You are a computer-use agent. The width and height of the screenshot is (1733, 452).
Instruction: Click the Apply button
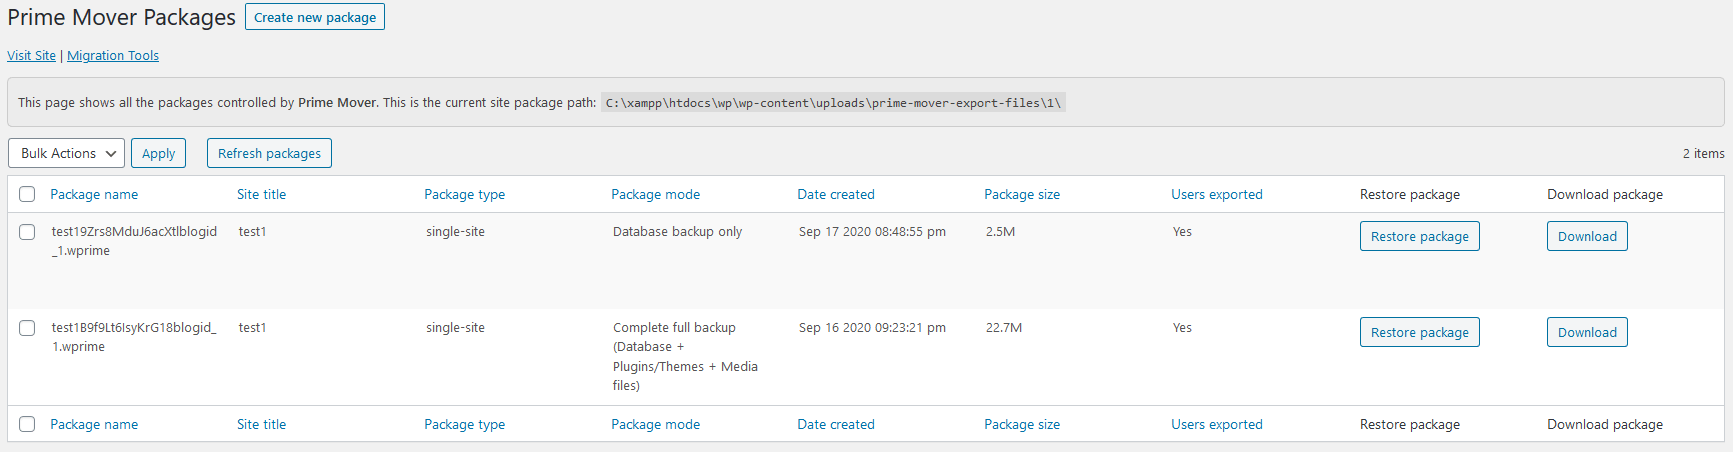pos(158,153)
